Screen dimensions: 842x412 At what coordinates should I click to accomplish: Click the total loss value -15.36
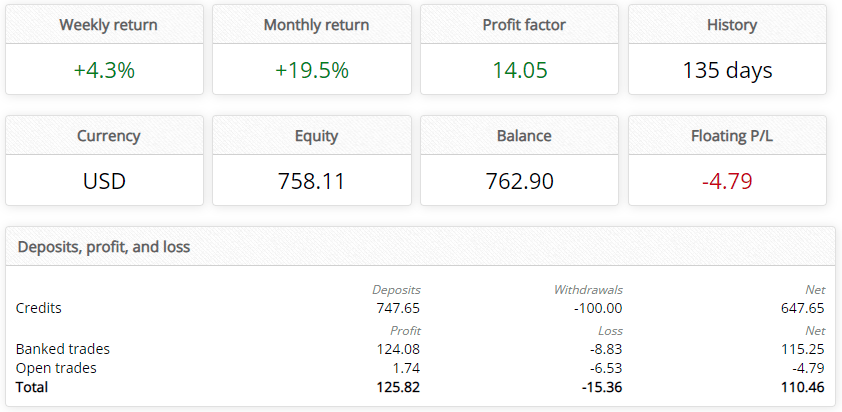599,386
